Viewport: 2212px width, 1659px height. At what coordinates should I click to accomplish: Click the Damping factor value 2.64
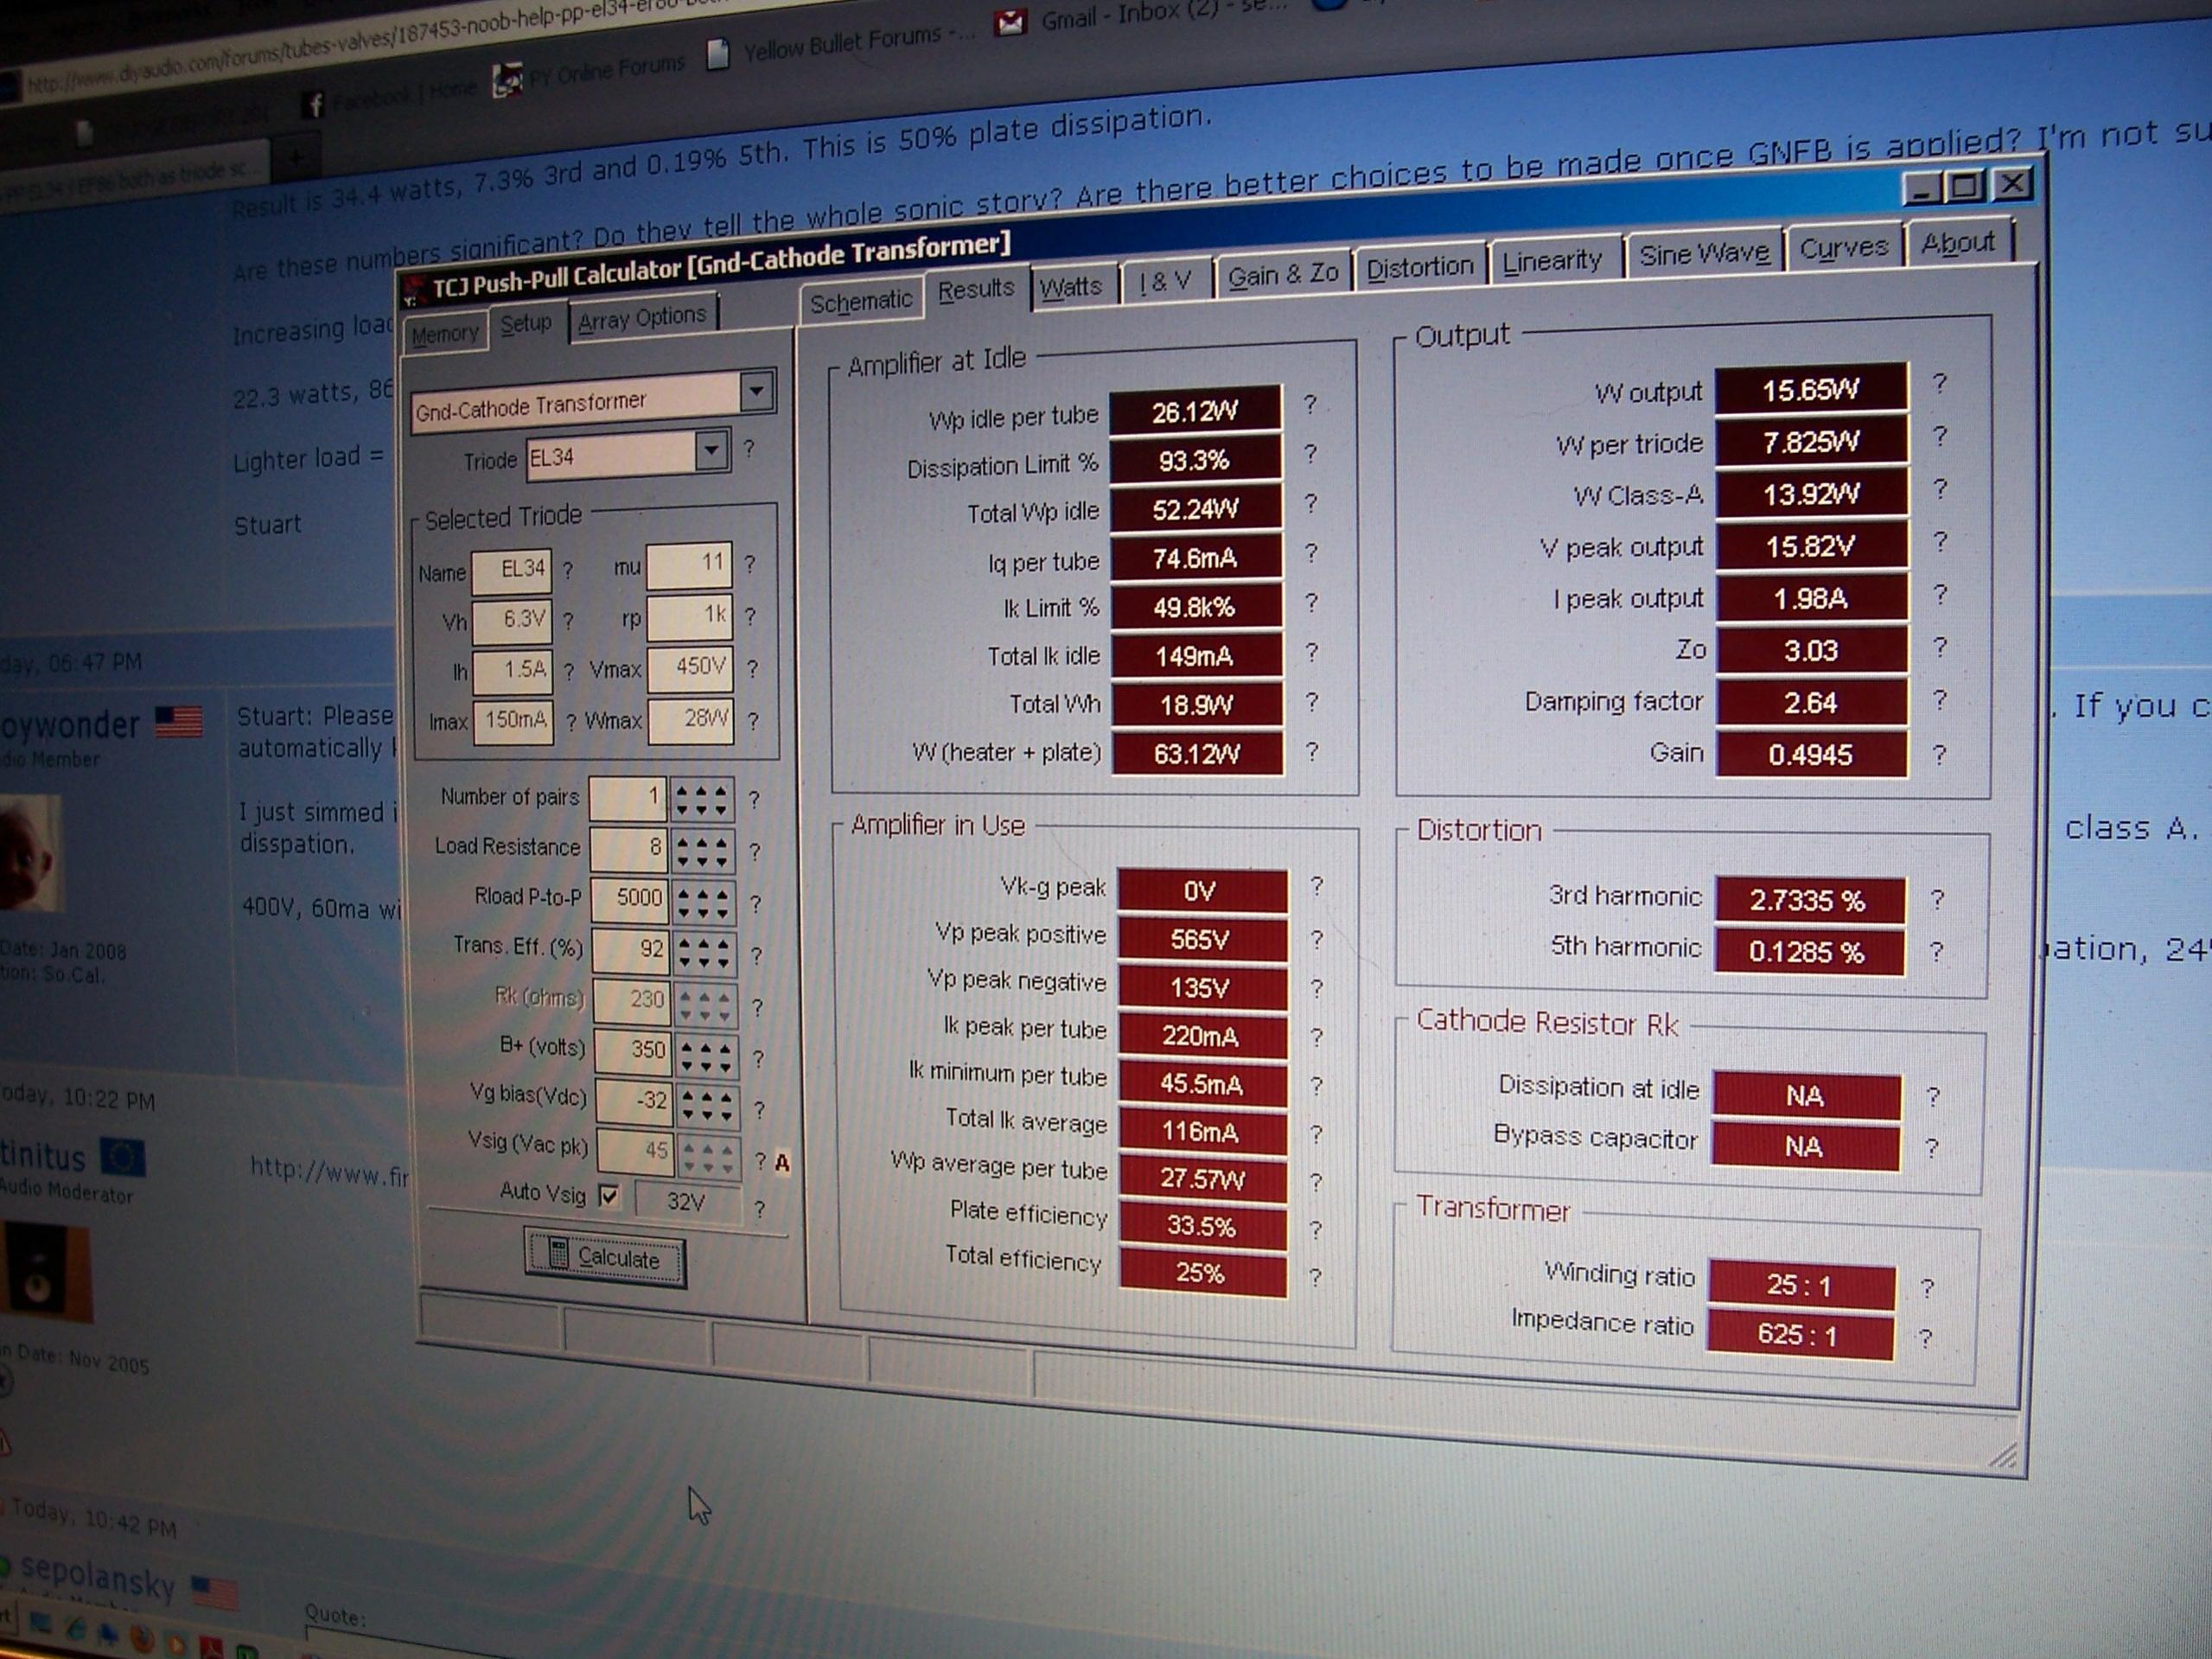coord(1810,702)
